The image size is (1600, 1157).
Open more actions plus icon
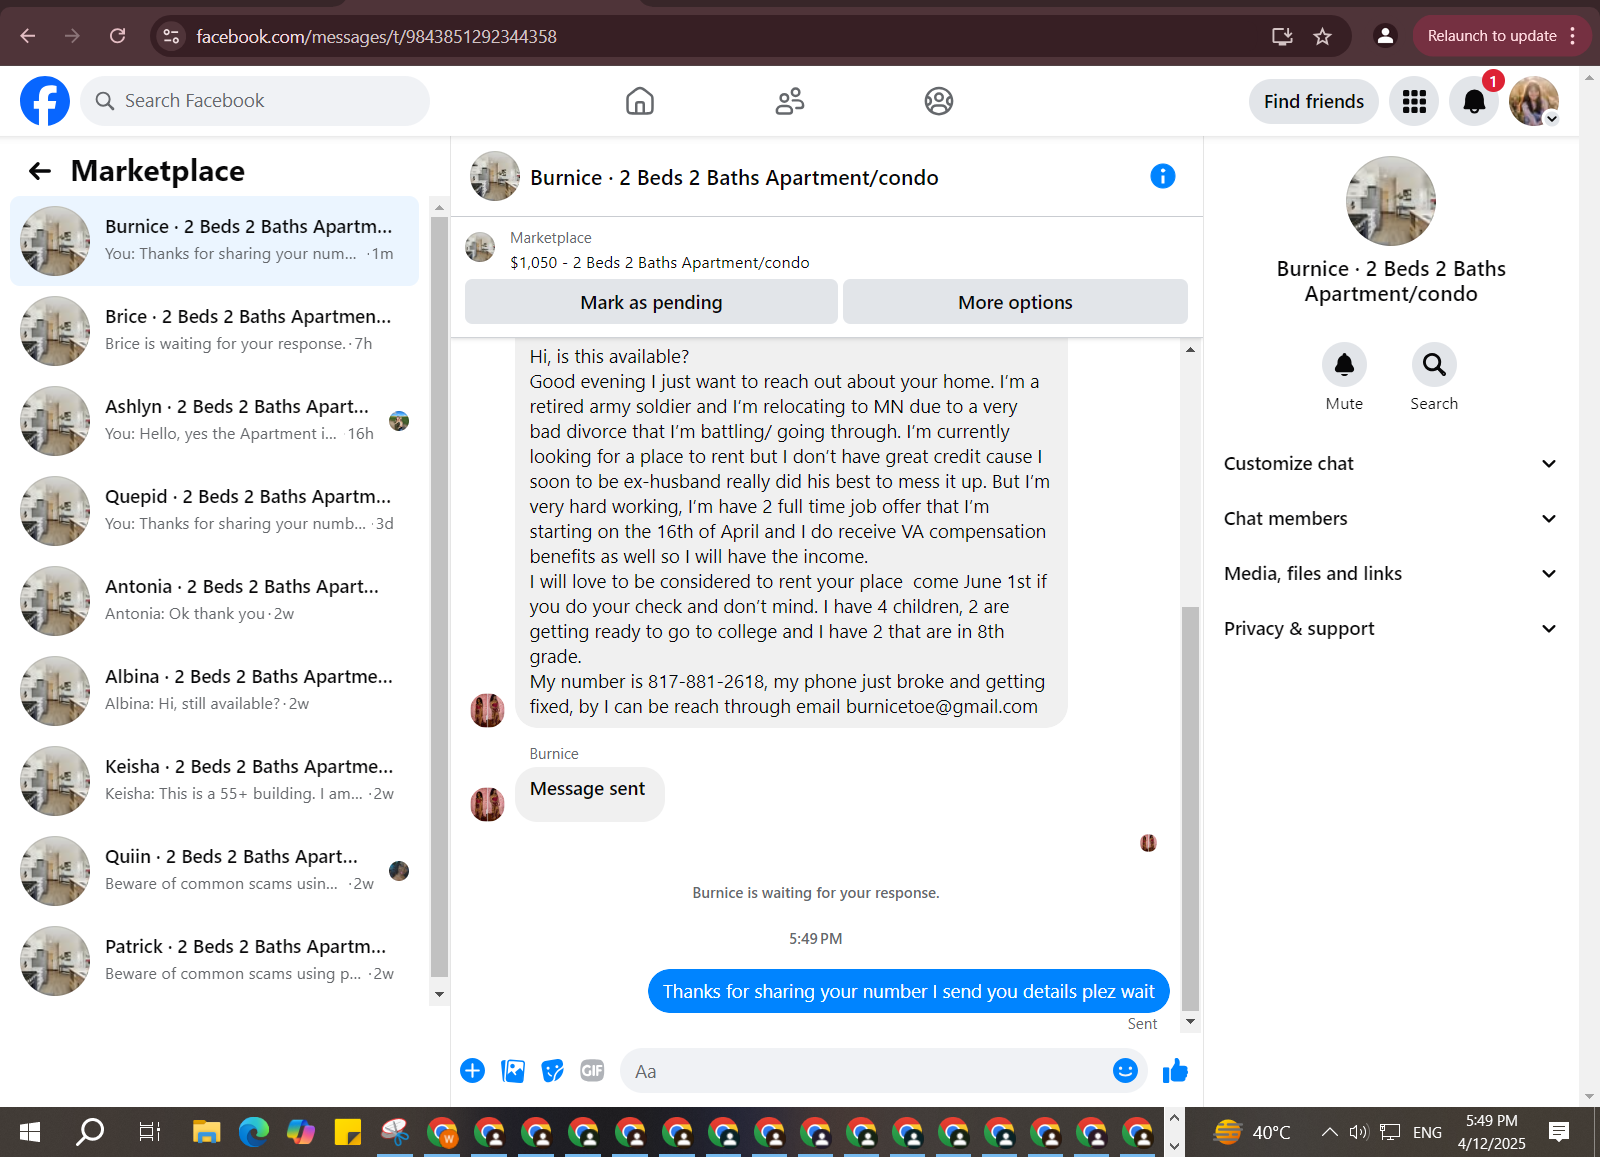click(473, 1071)
